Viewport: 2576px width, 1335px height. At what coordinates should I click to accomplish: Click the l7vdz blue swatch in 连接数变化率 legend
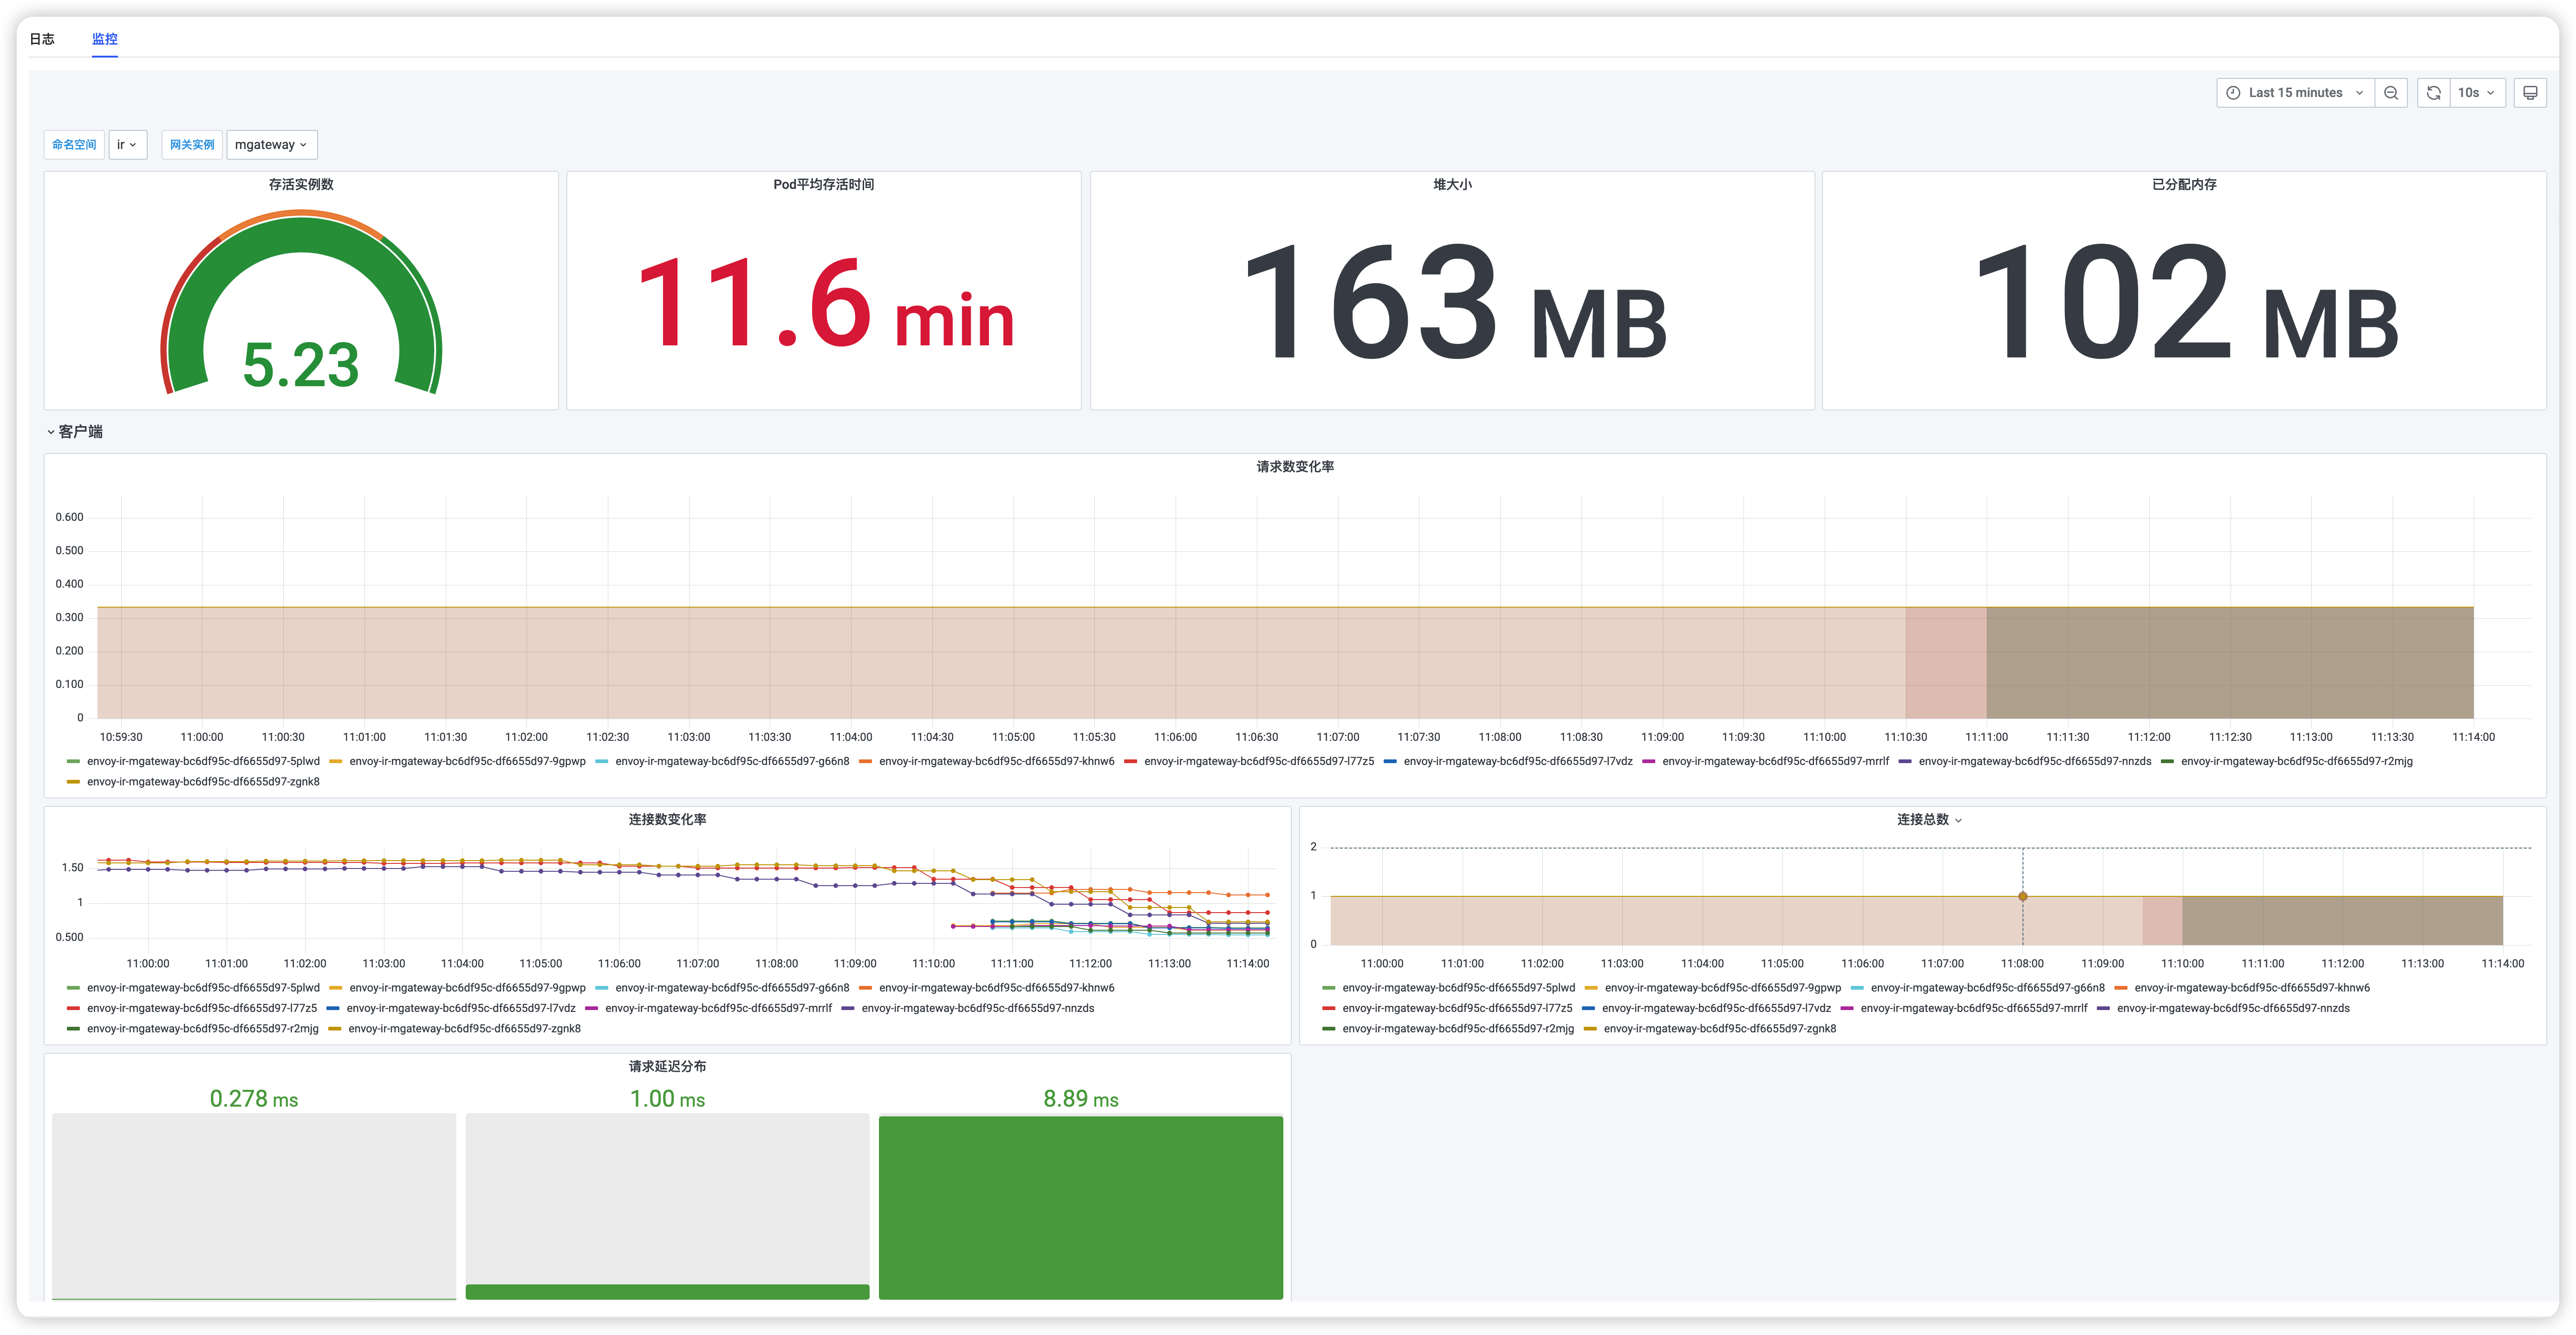333,1009
